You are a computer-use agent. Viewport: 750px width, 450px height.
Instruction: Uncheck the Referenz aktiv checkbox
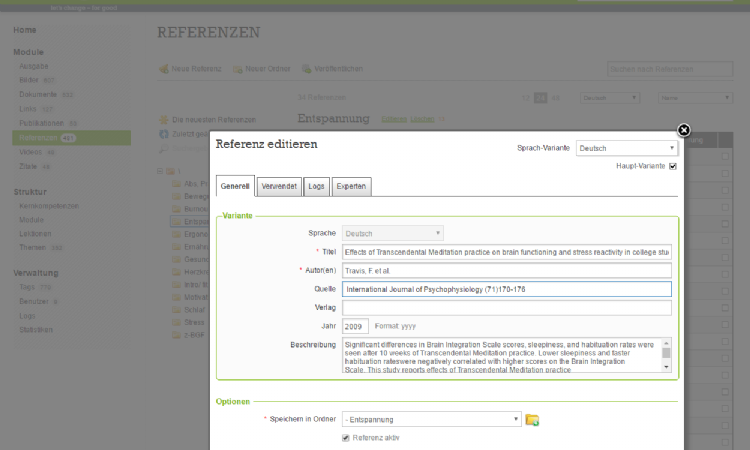click(346, 437)
